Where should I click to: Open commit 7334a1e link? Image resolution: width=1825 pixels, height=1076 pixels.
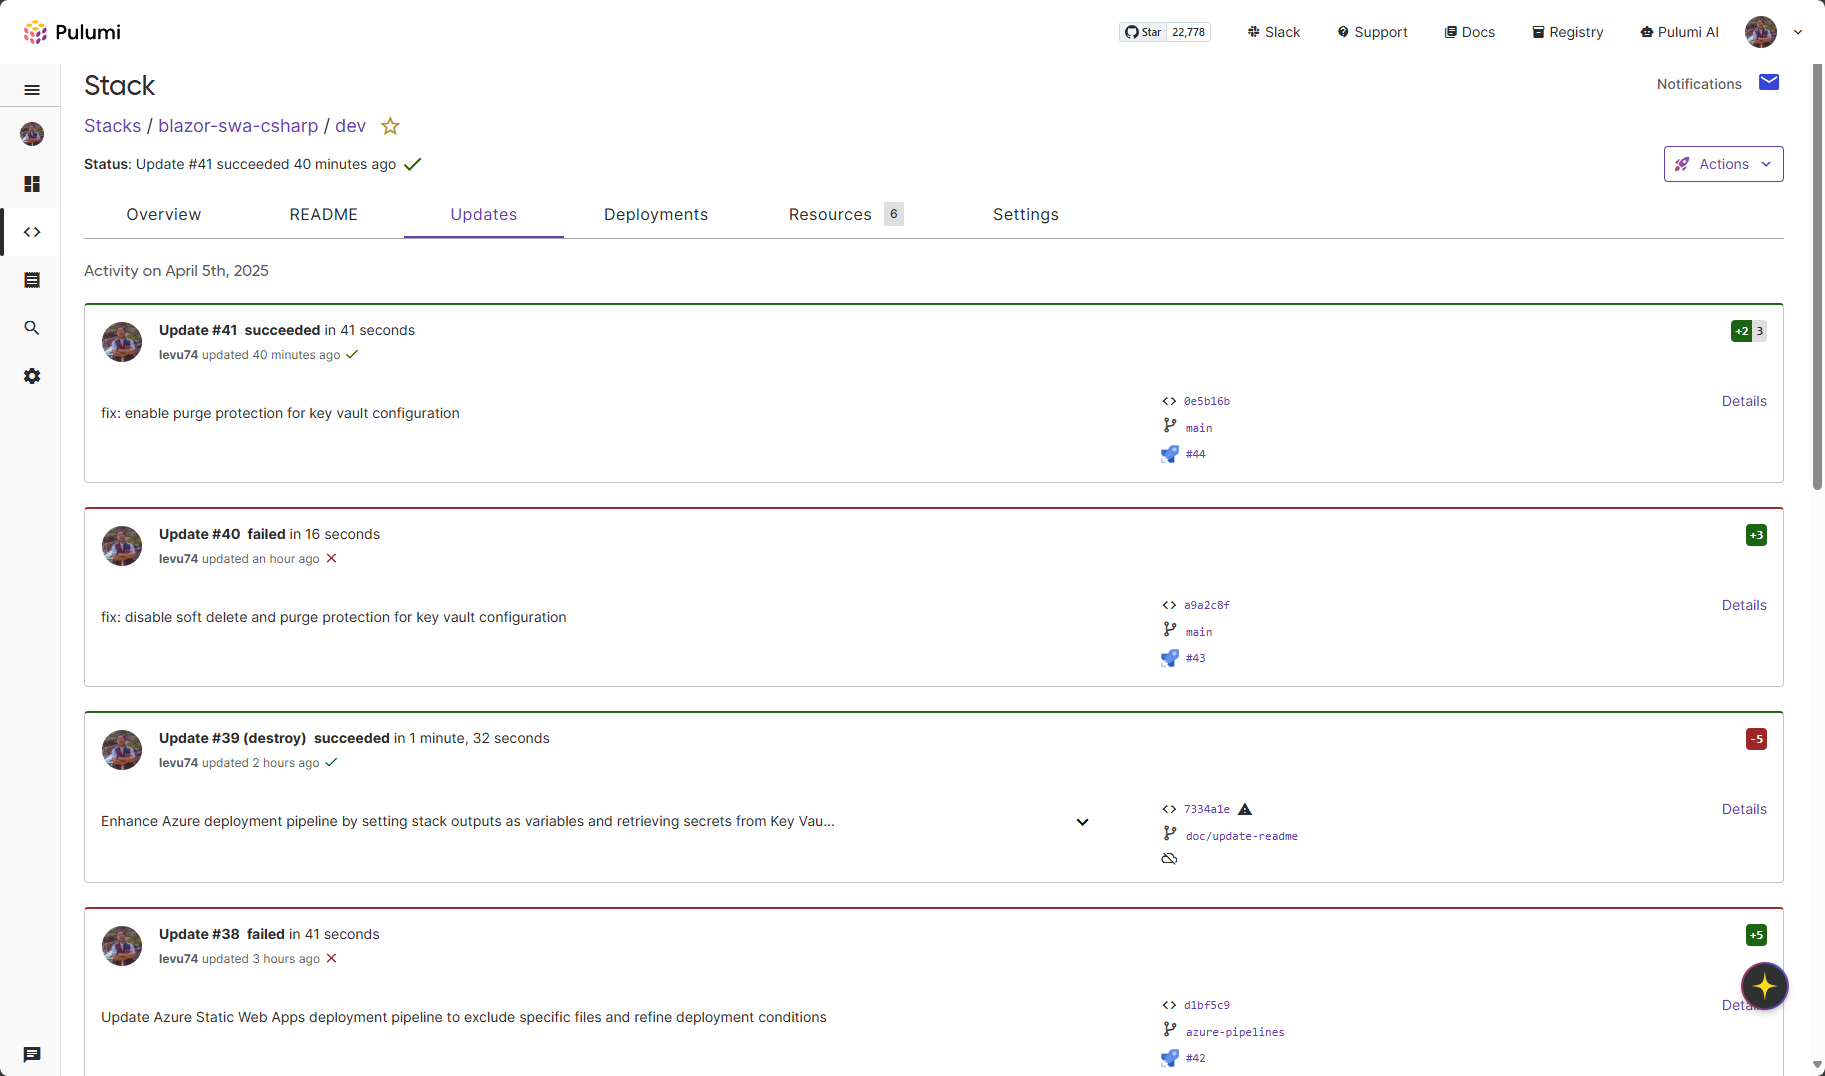pos(1207,809)
